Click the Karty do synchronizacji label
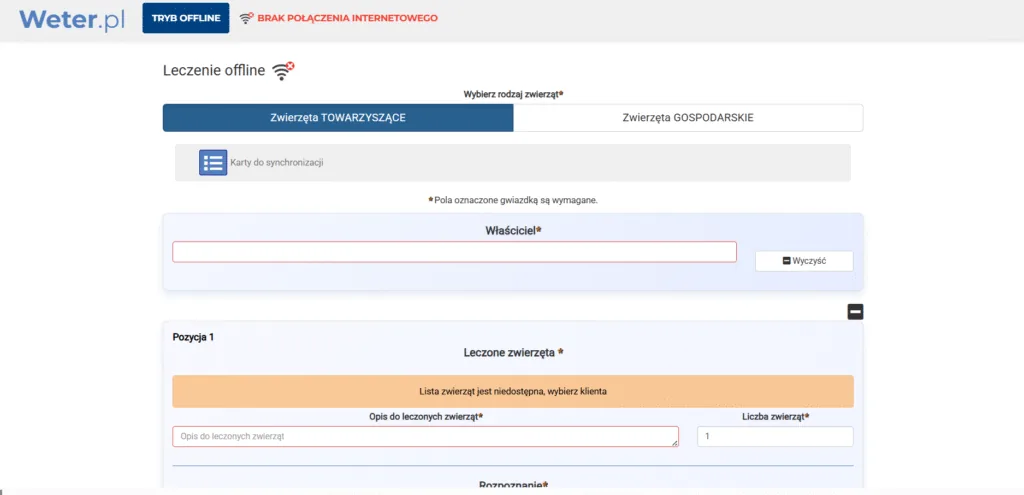Image resolution: width=1024 pixels, height=495 pixels. 277,163
